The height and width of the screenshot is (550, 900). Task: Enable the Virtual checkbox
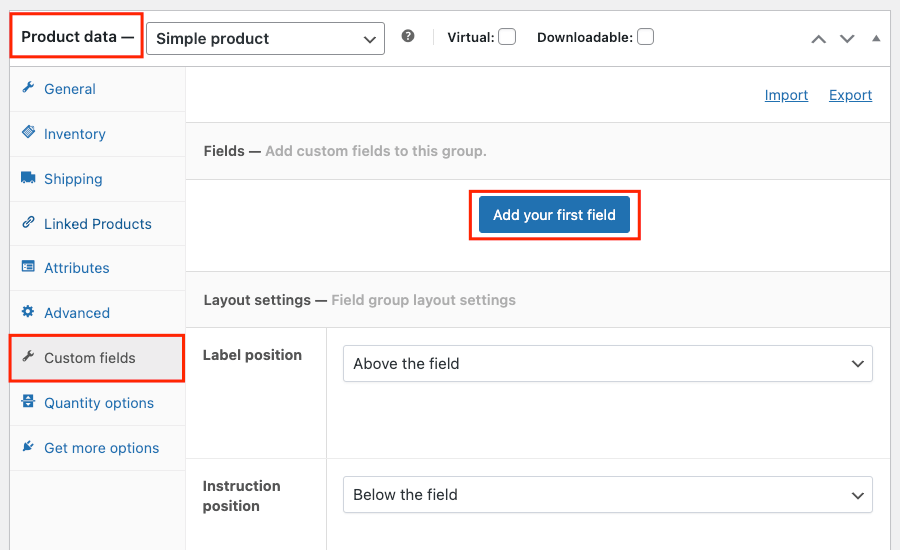(x=507, y=37)
